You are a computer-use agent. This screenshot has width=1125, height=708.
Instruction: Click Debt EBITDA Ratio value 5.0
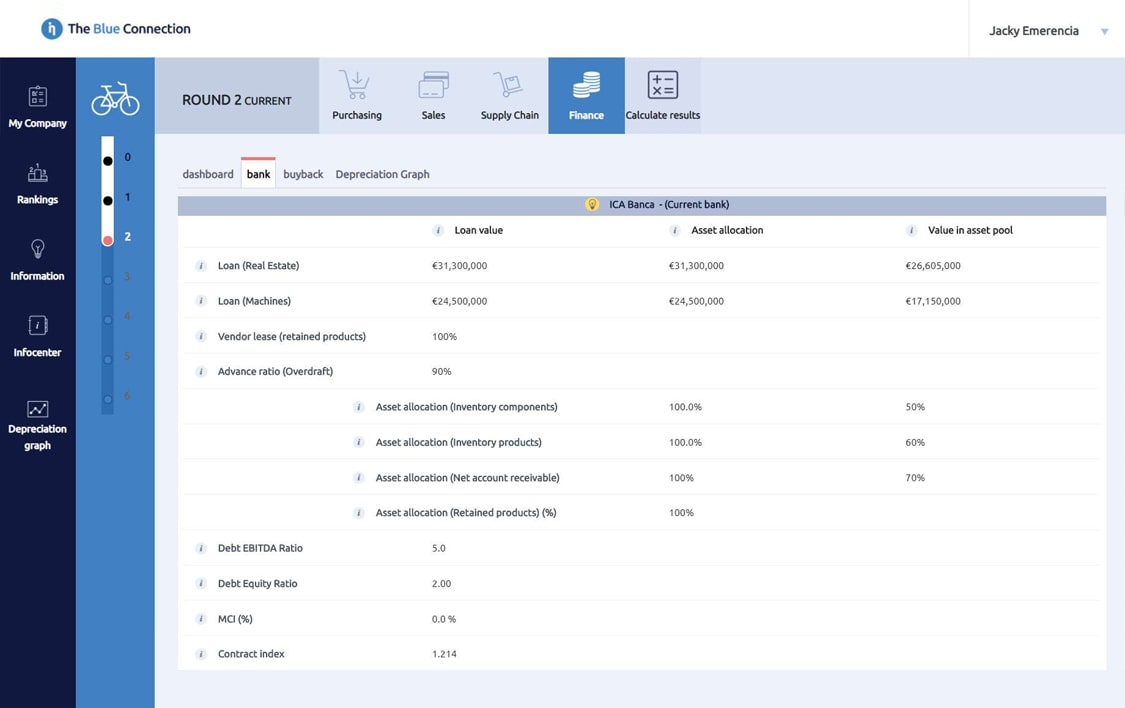438,548
